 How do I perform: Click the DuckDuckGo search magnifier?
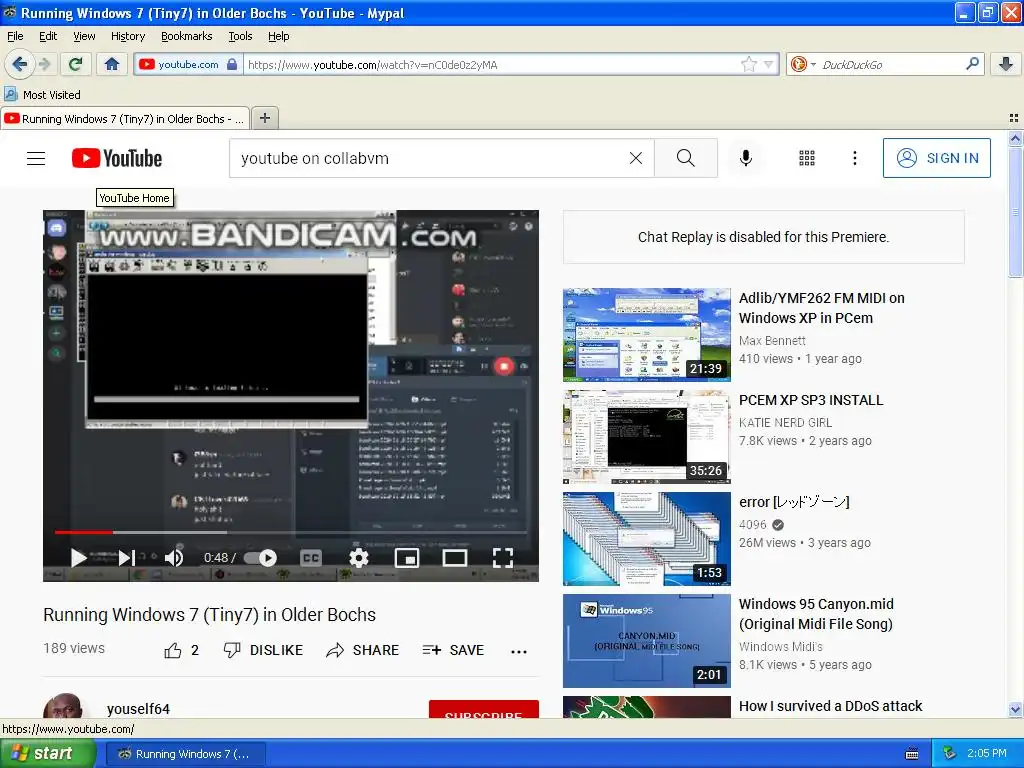[x=972, y=64]
